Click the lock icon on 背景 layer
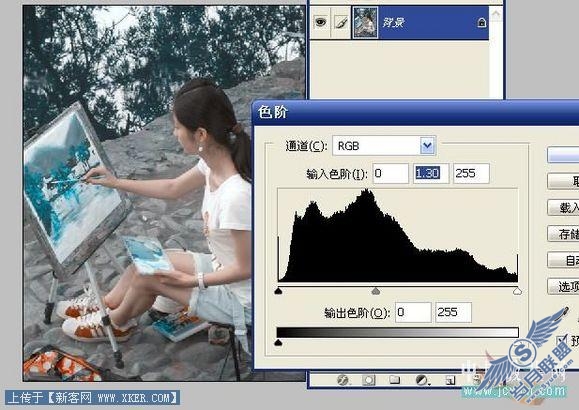The width and height of the screenshot is (579, 410). coord(481,23)
